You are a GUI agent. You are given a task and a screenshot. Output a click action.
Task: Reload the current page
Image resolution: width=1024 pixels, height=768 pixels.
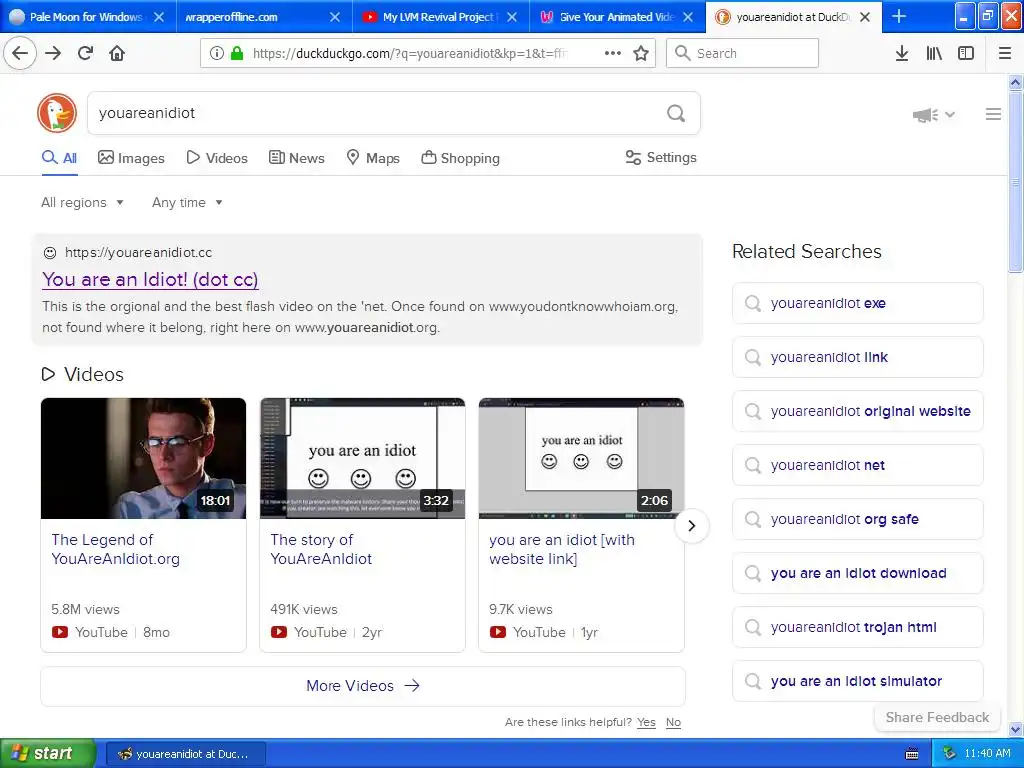point(85,53)
